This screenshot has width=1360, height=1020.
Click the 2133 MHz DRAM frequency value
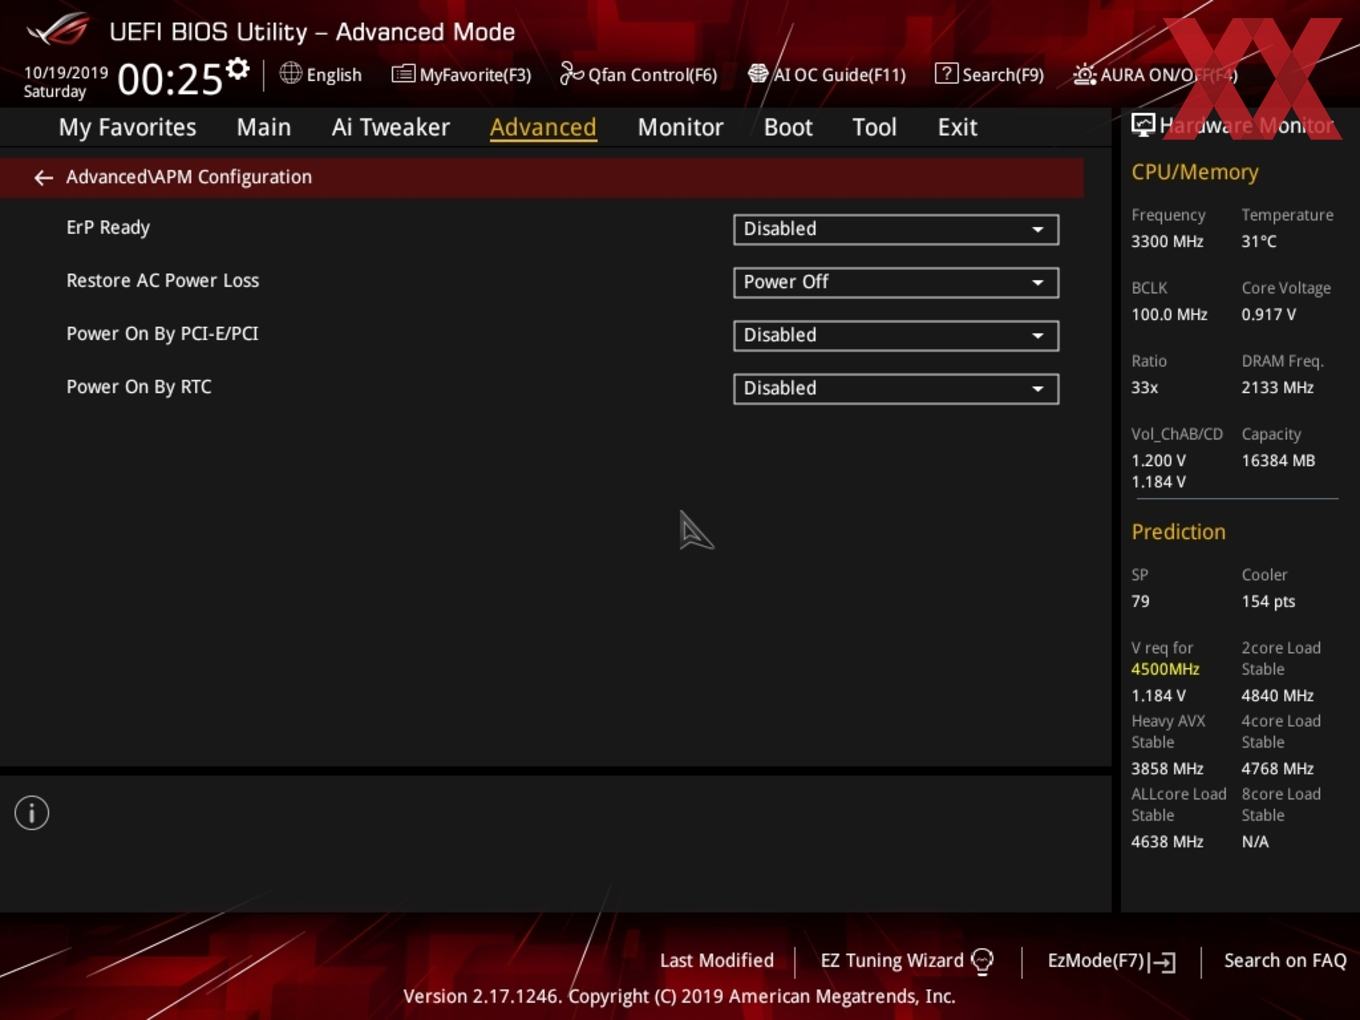[1277, 388]
